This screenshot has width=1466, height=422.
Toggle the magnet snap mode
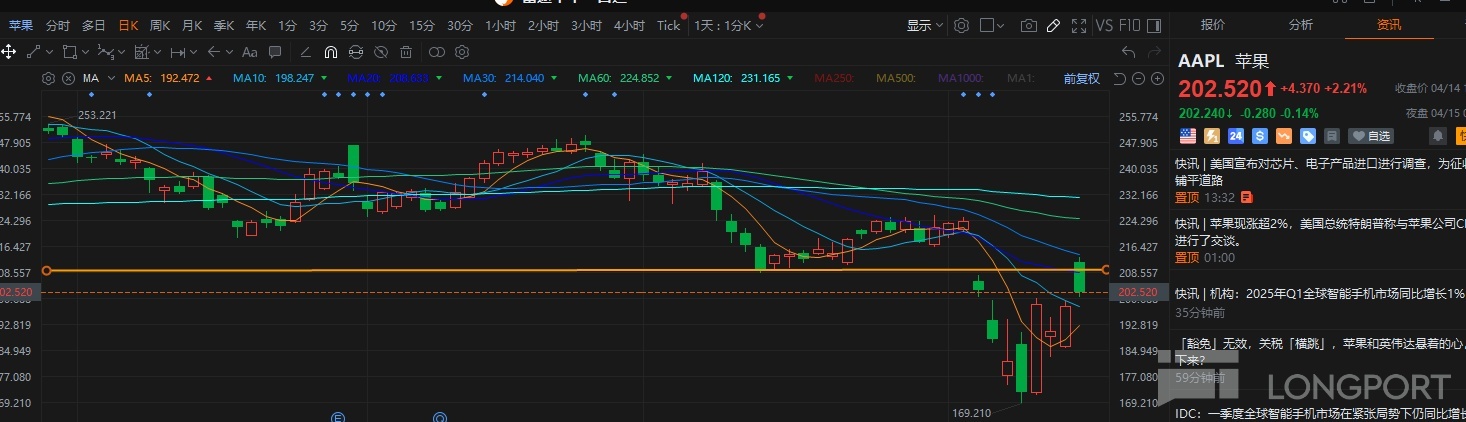[x=331, y=52]
